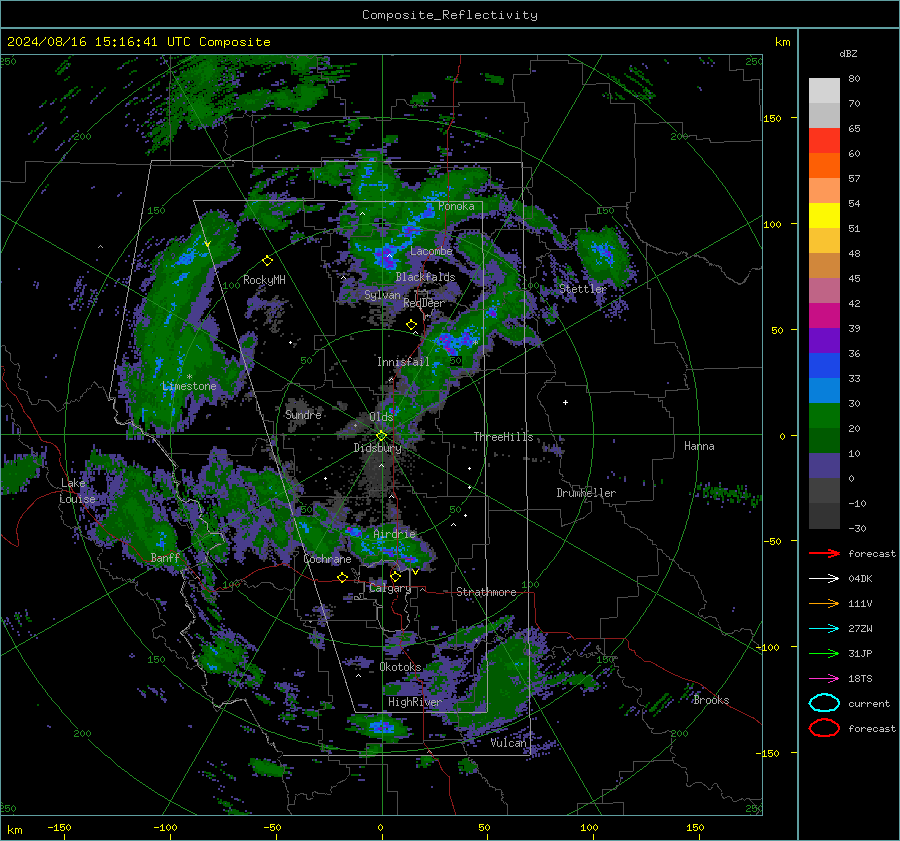Select the Drumheller label

[586, 493]
